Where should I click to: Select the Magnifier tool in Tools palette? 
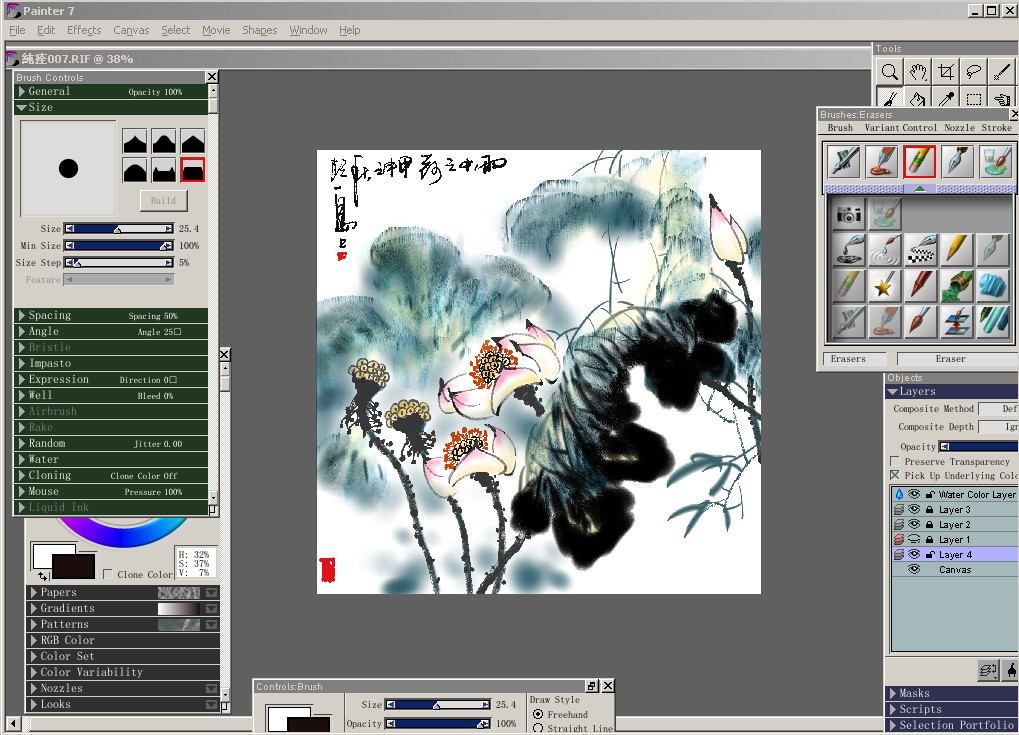coord(889,71)
